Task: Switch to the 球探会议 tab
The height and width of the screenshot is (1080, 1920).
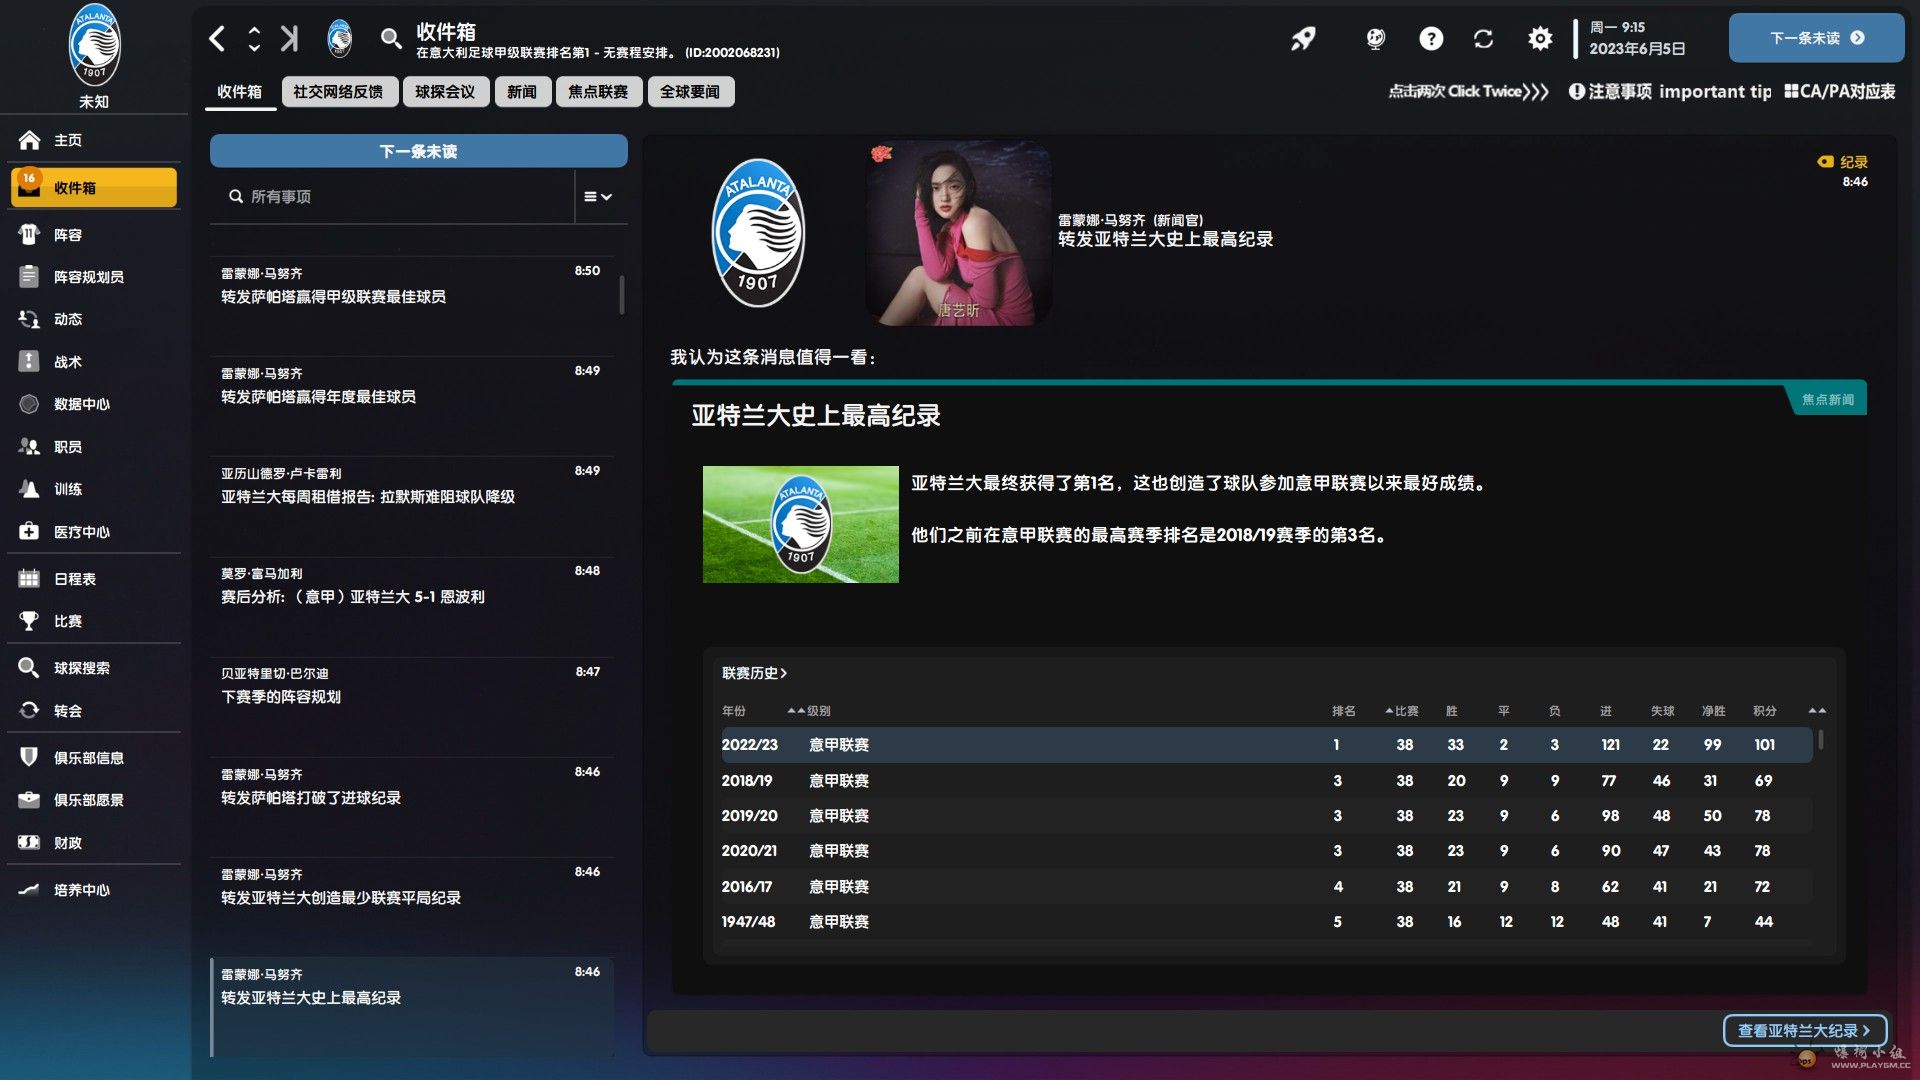Action: point(445,92)
